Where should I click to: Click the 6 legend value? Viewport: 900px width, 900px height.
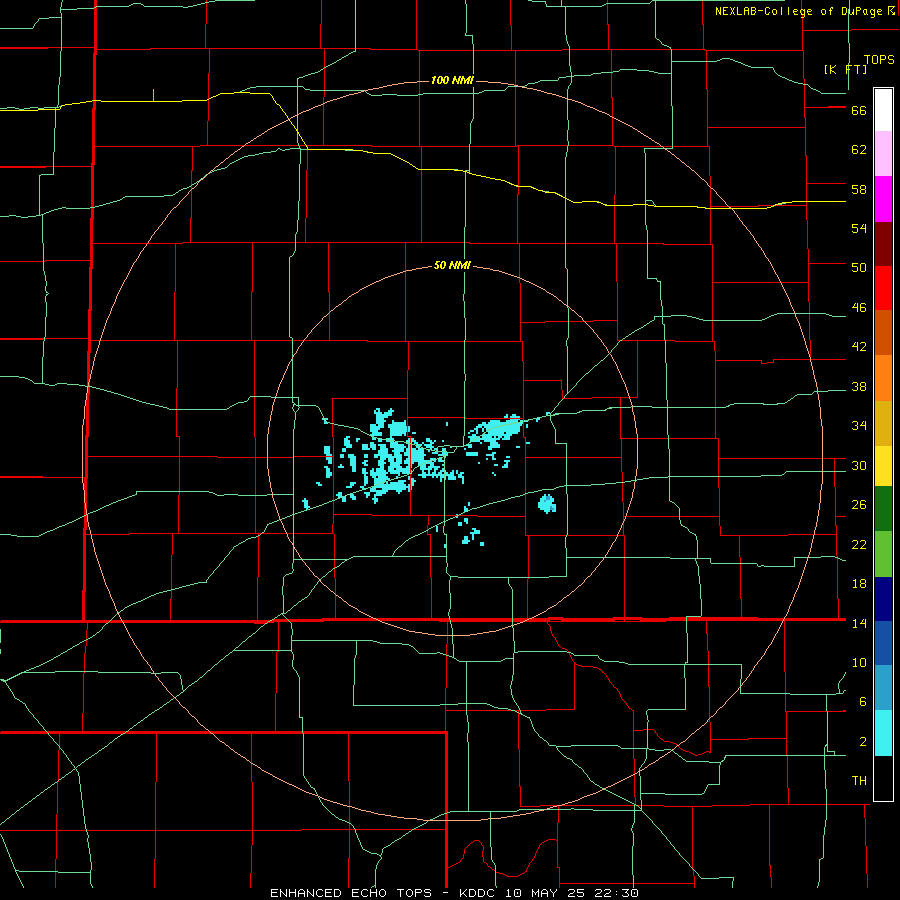pos(862,701)
